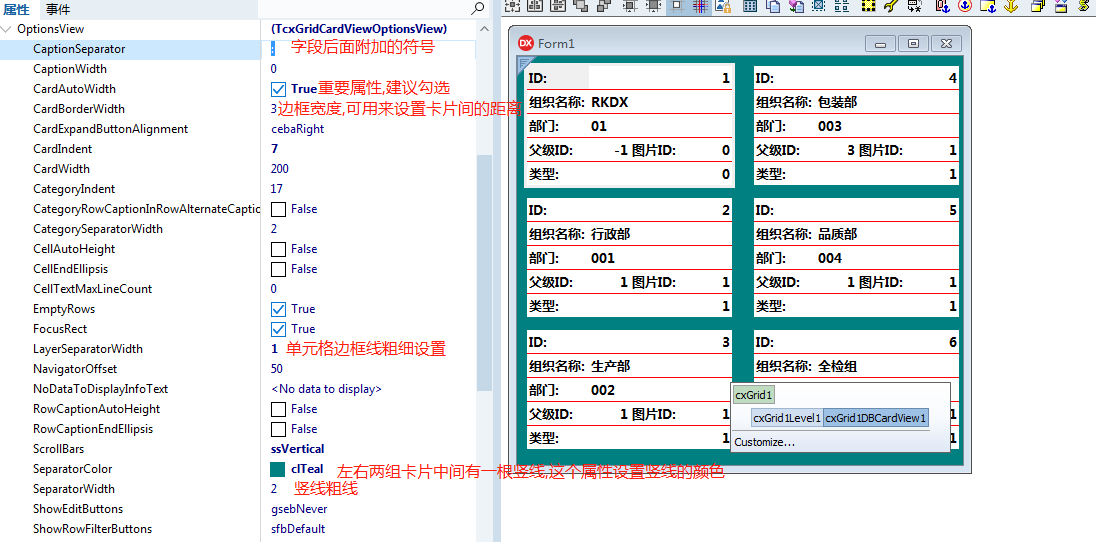This screenshot has height=542, width=1096.
Task: Select the LayerSeparatorWidth property row
Action: tap(130, 349)
